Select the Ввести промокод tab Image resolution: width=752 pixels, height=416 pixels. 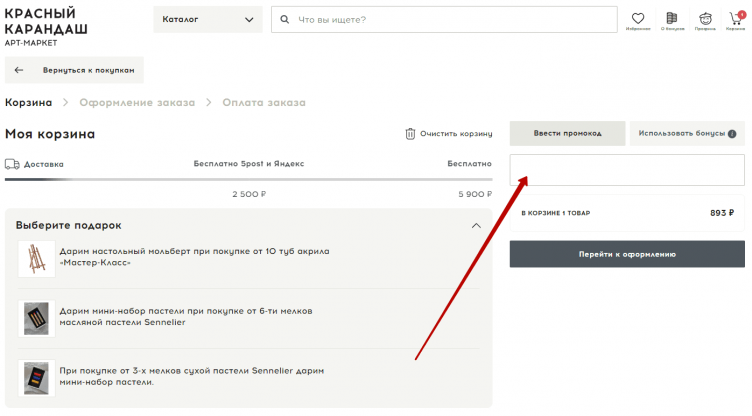(567, 134)
